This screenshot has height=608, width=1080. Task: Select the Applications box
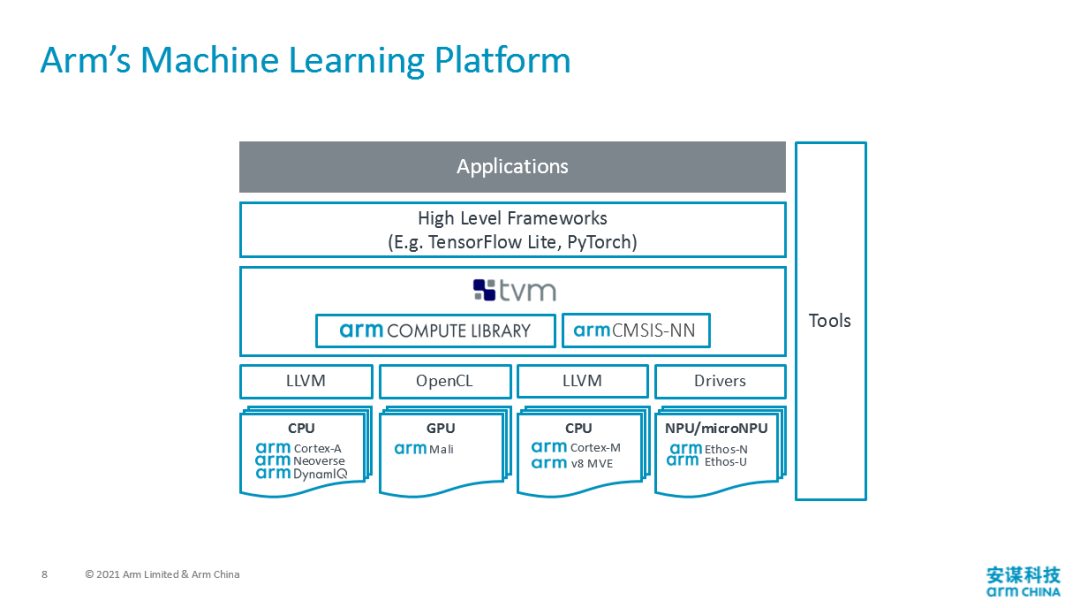(512, 167)
